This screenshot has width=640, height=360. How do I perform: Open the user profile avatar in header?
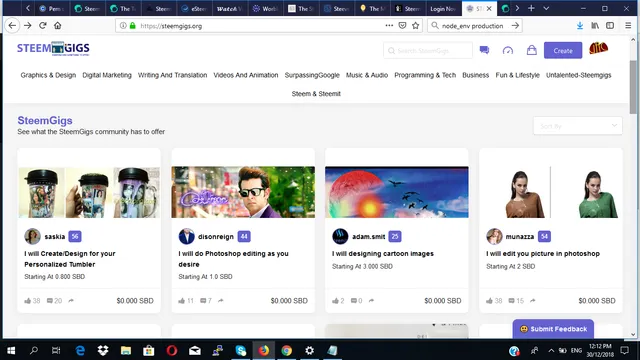(x=598, y=49)
